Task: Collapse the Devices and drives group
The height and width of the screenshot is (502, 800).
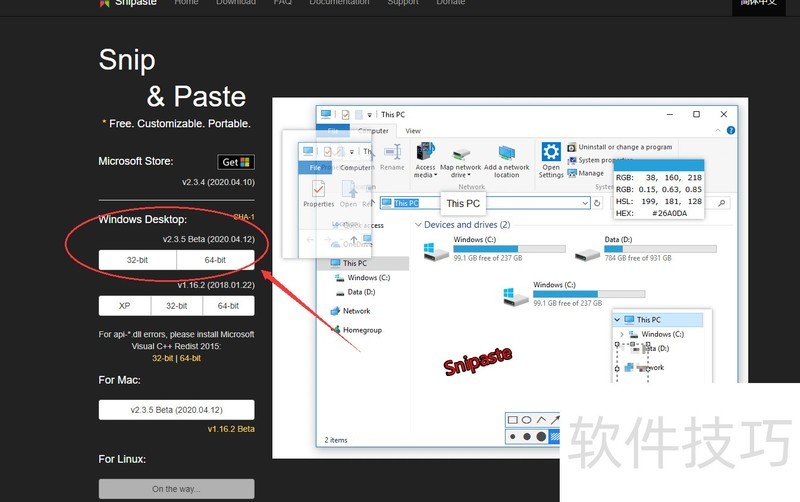Action: [418, 224]
